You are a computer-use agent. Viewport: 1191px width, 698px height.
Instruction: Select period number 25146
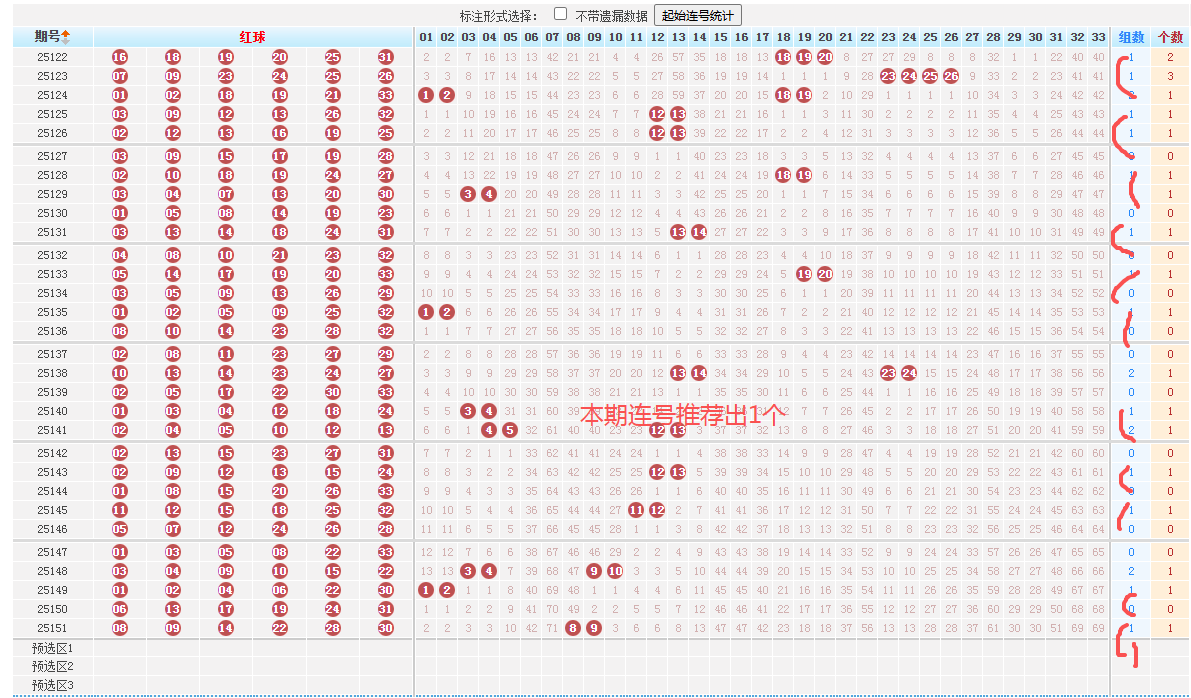52,529
